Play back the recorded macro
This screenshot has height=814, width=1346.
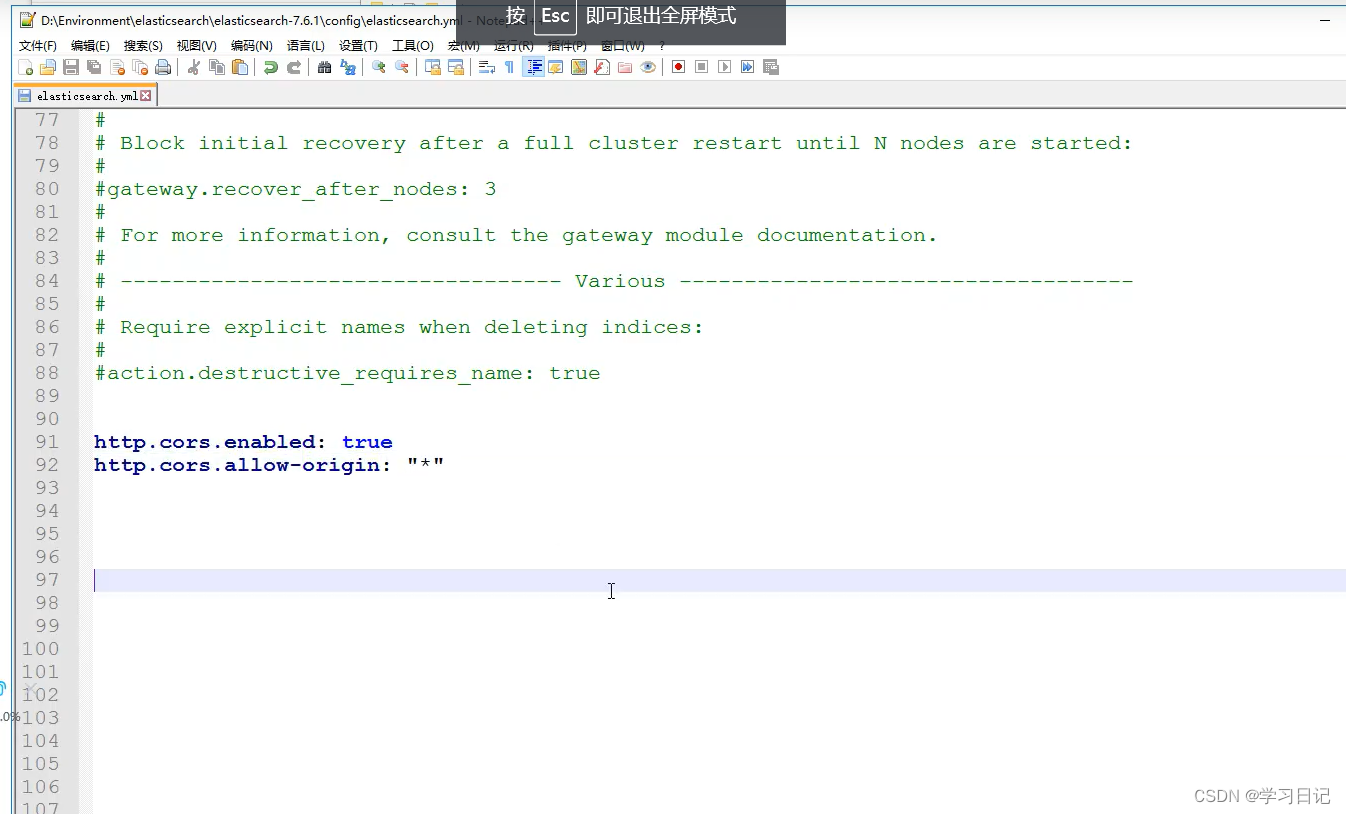(724, 67)
